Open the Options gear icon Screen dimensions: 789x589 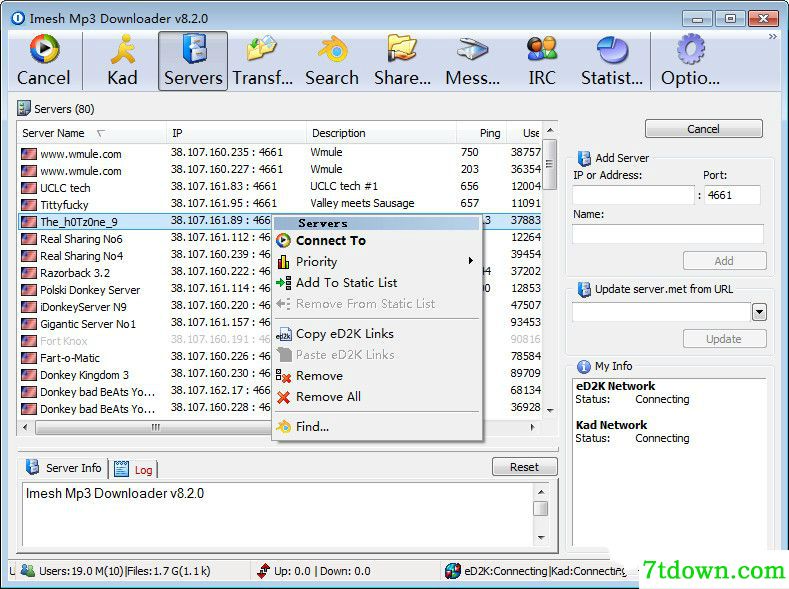click(x=690, y=49)
